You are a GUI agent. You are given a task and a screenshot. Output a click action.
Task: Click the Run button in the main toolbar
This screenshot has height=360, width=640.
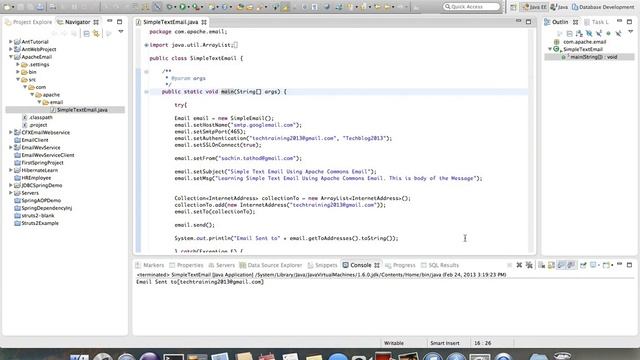[x=182, y=7]
